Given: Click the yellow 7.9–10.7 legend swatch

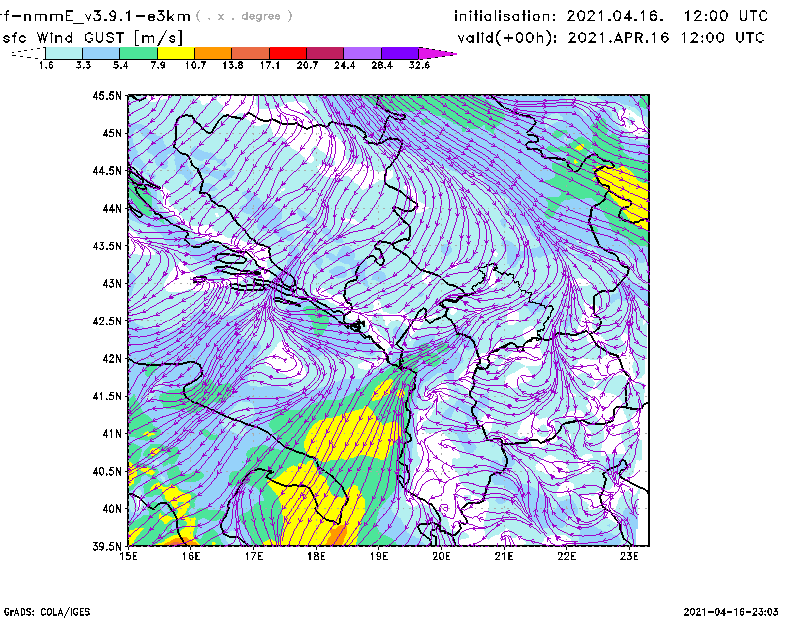Looking at the screenshot, I should point(176,53).
